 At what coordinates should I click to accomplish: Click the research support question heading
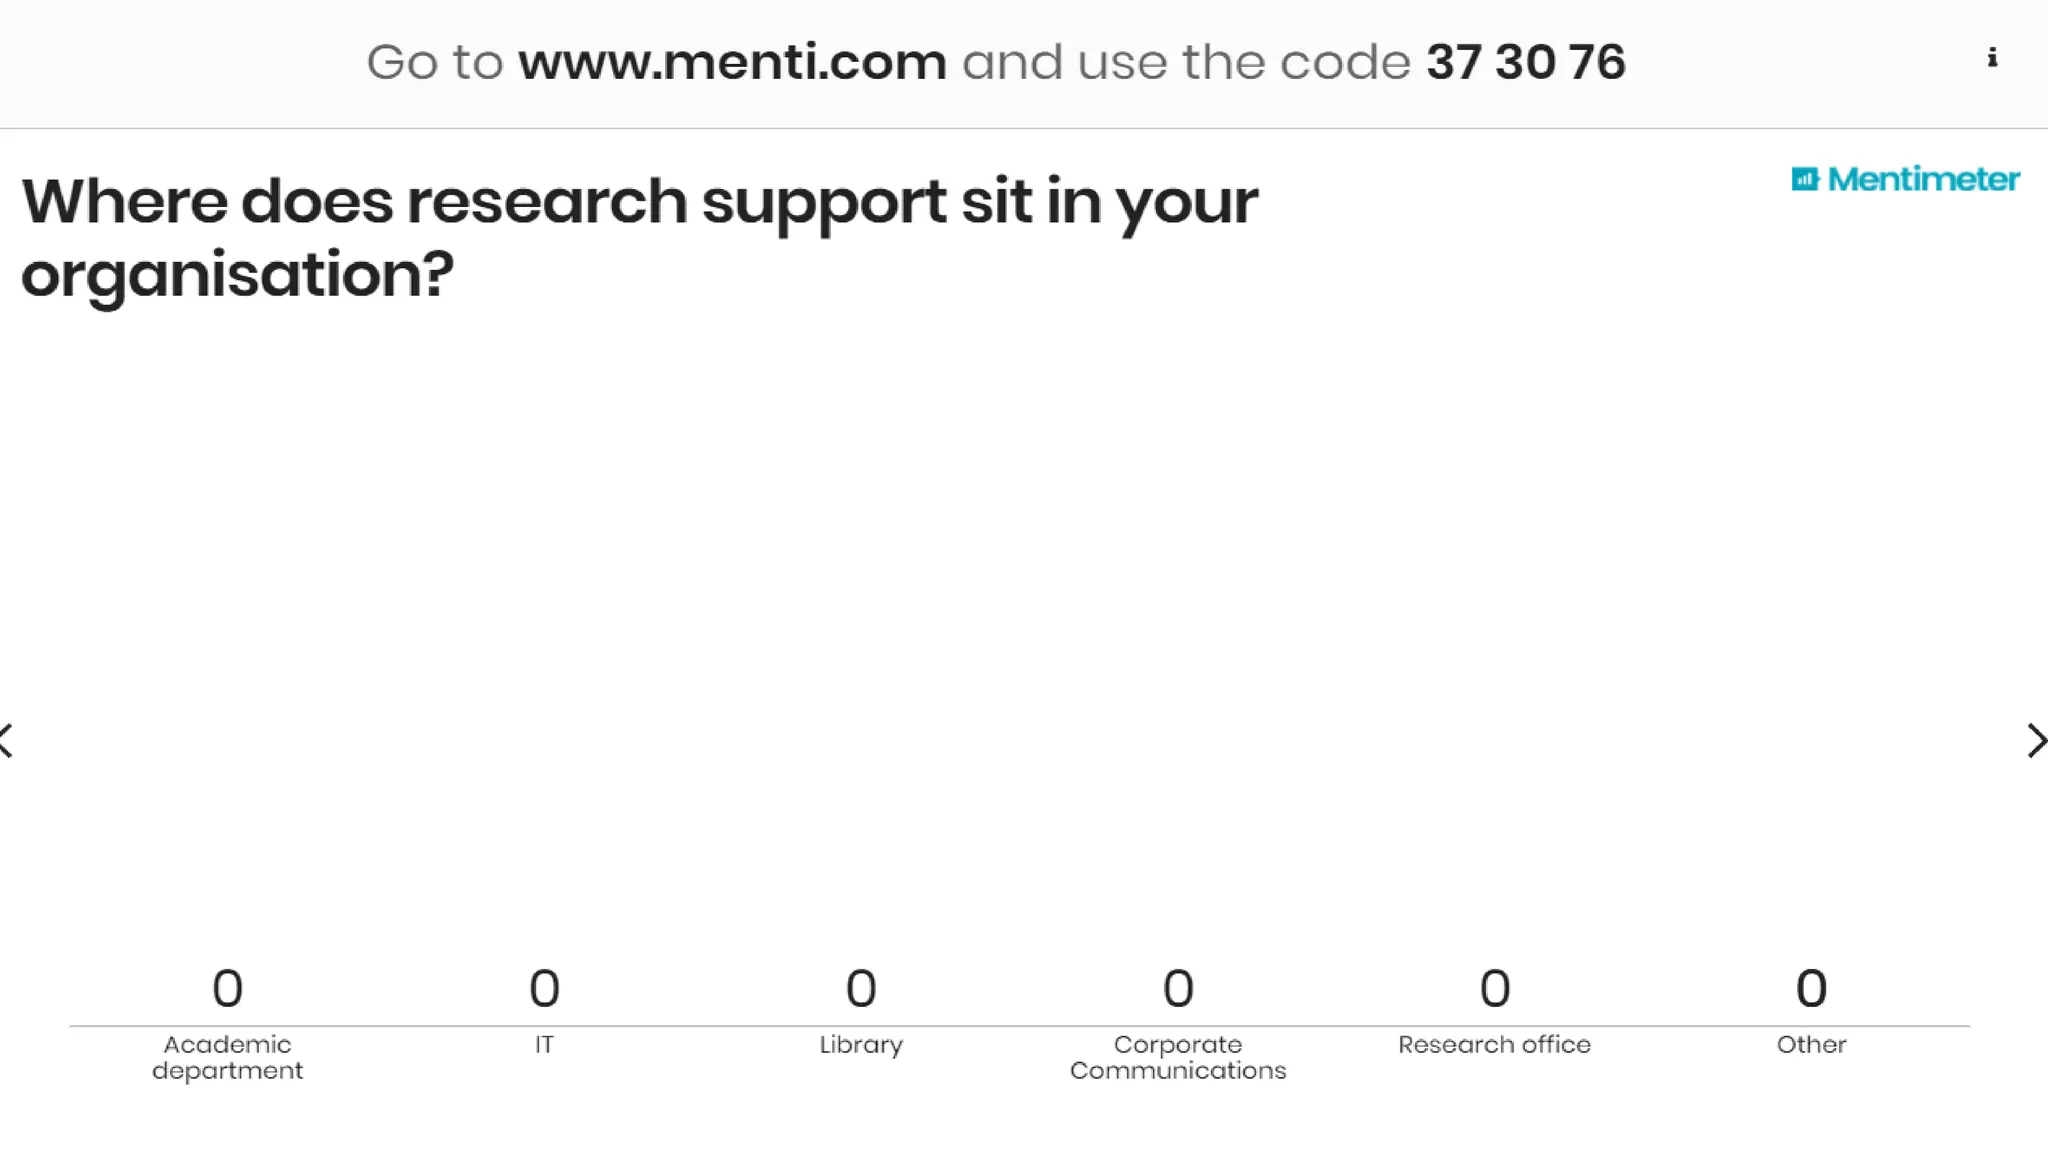[x=640, y=237]
